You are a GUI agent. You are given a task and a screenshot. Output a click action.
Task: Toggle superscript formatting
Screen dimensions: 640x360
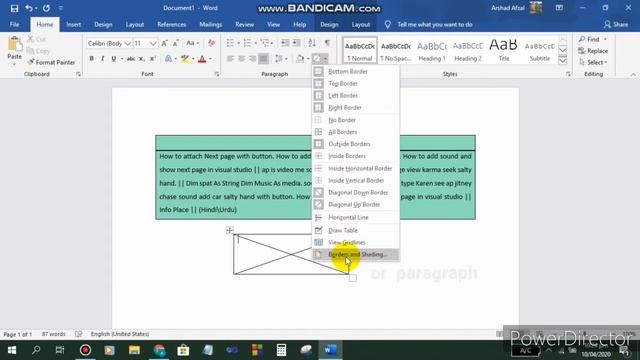(x=153, y=59)
